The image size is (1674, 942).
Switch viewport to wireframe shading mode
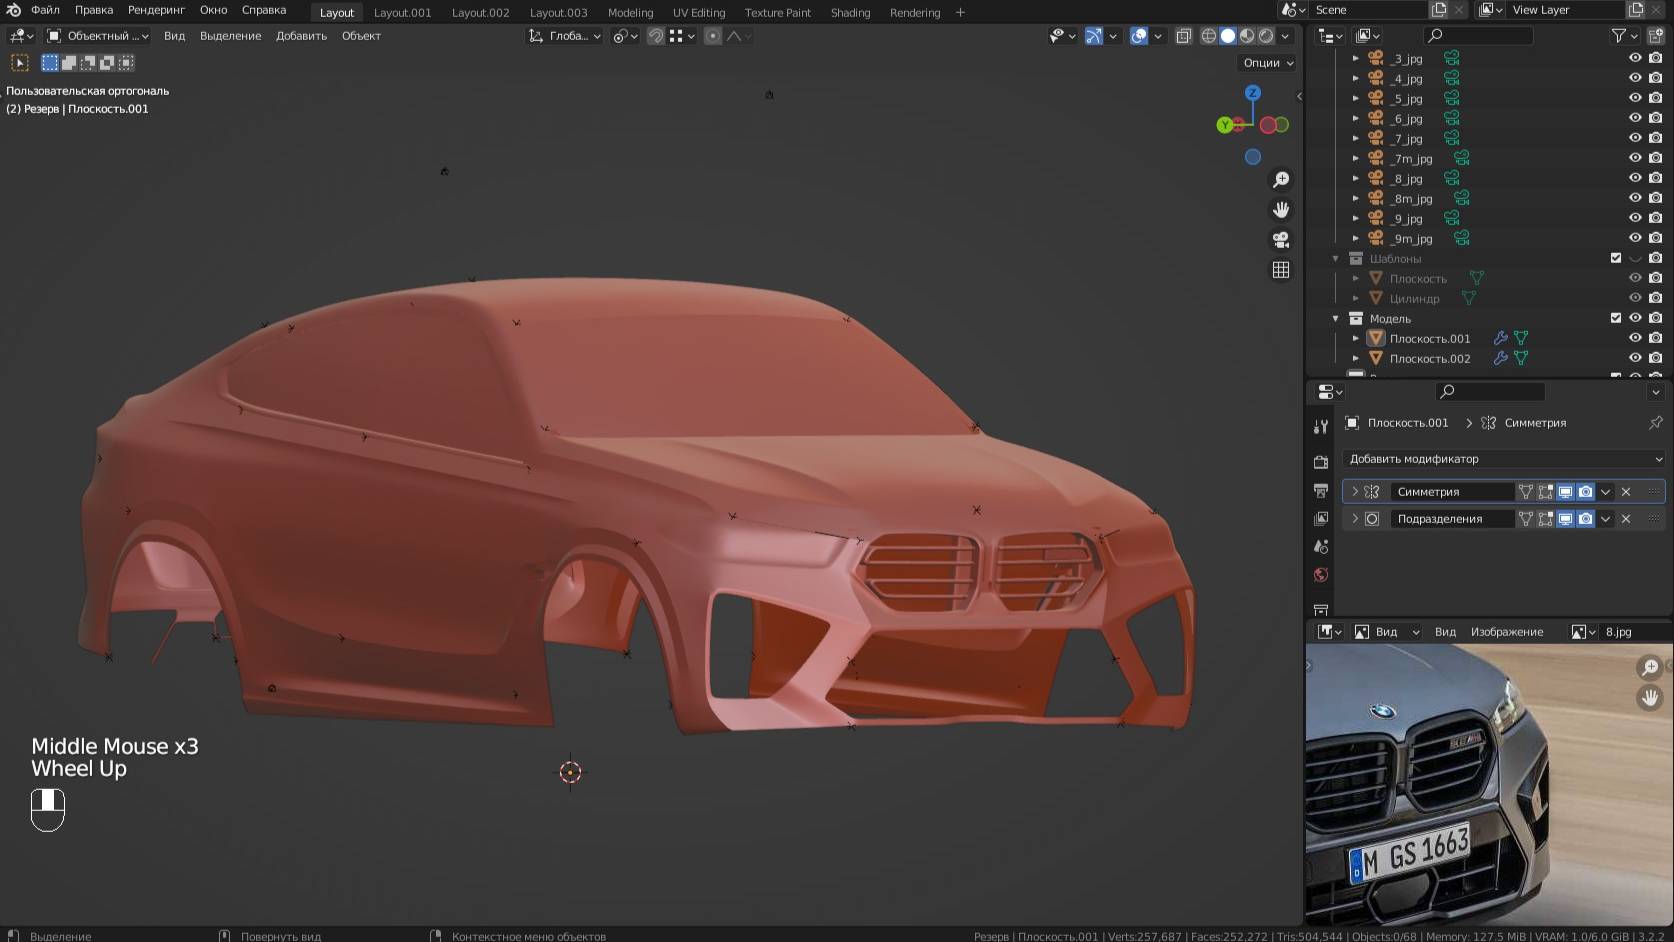point(1208,36)
